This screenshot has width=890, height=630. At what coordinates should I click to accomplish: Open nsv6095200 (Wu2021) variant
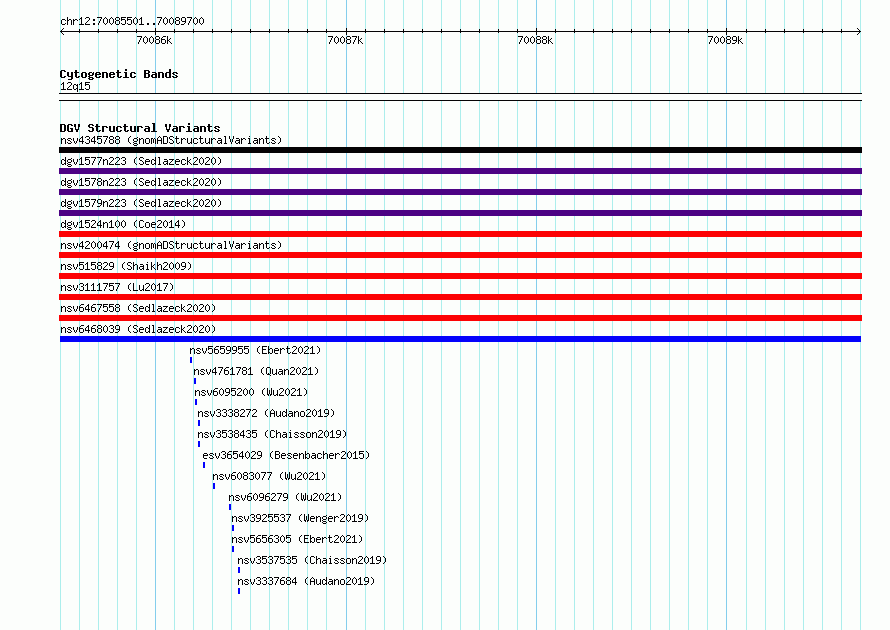coord(251,392)
